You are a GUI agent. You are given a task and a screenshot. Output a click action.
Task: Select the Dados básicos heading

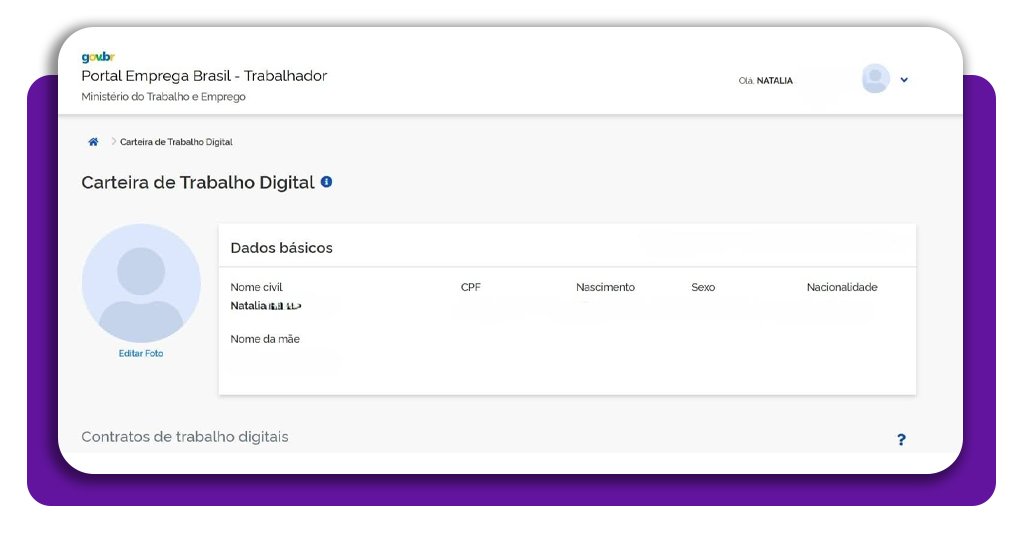(281, 247)
